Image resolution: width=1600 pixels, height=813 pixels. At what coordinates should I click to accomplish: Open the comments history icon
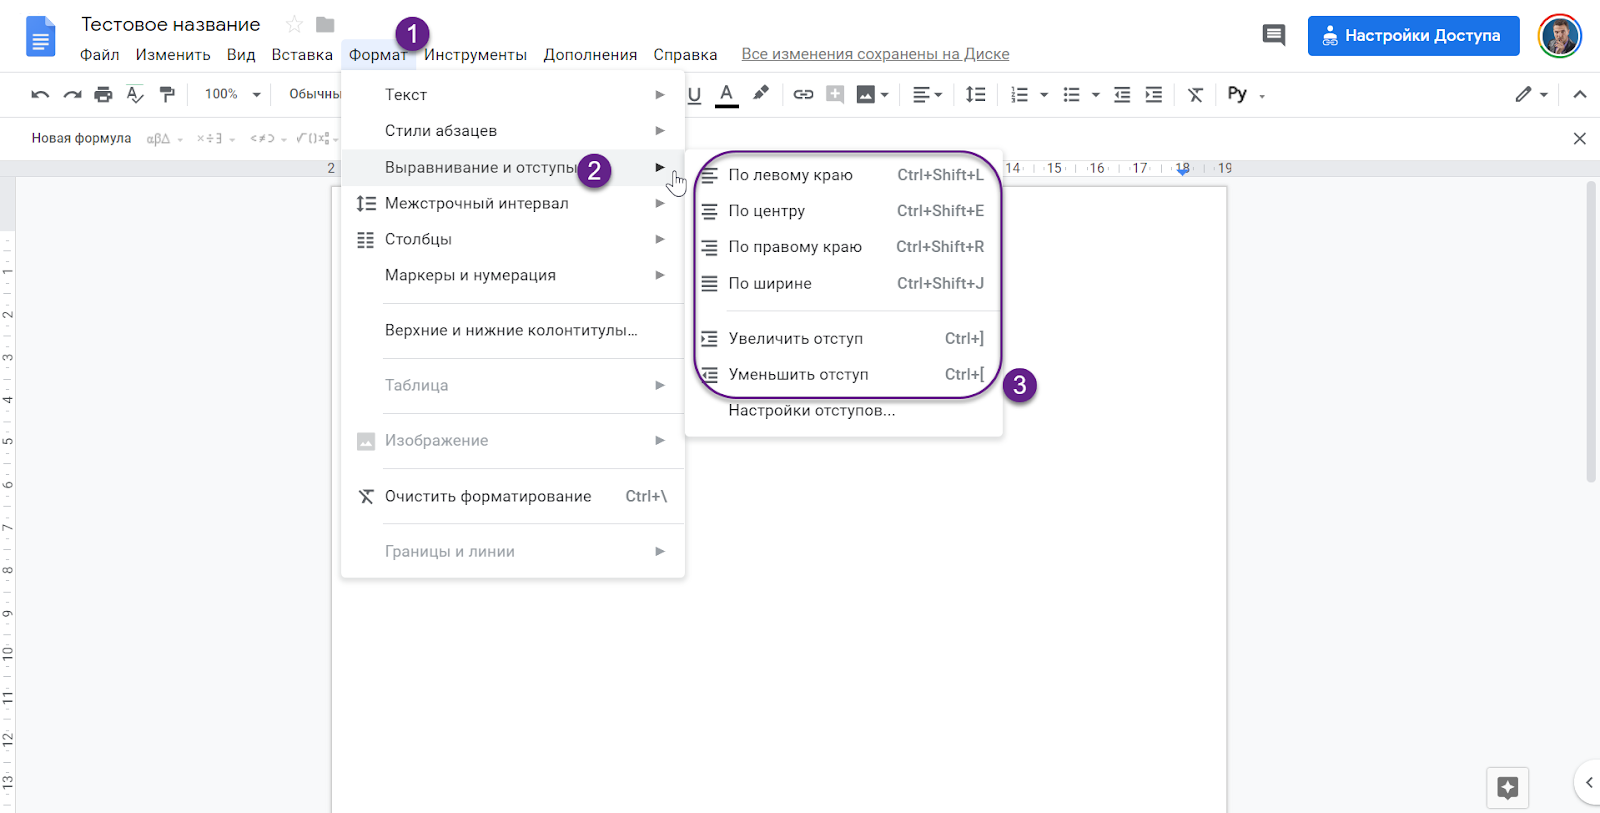(x=1273, y=36)
